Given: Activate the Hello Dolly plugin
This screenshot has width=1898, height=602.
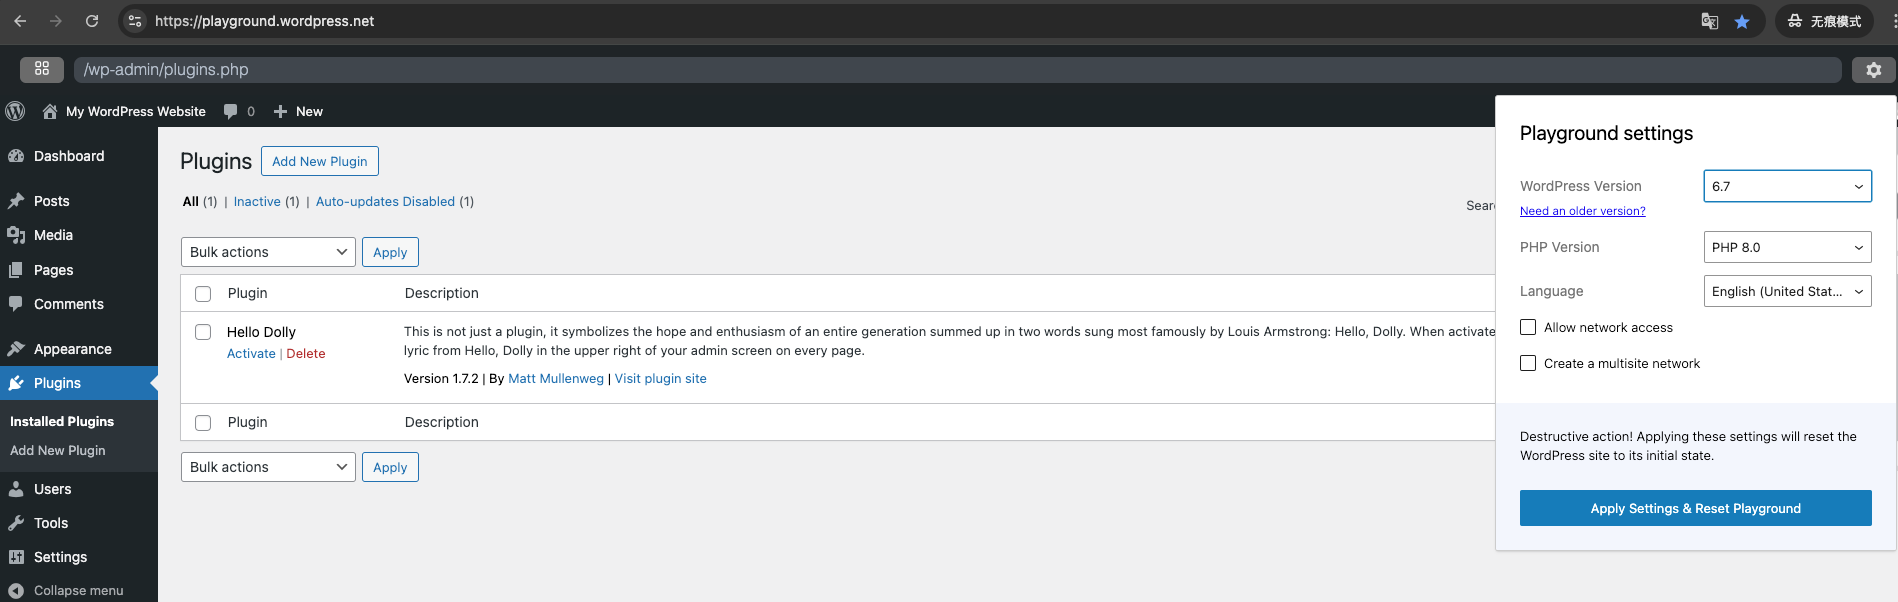Looking at the screenshot, I should click(251, 354).
